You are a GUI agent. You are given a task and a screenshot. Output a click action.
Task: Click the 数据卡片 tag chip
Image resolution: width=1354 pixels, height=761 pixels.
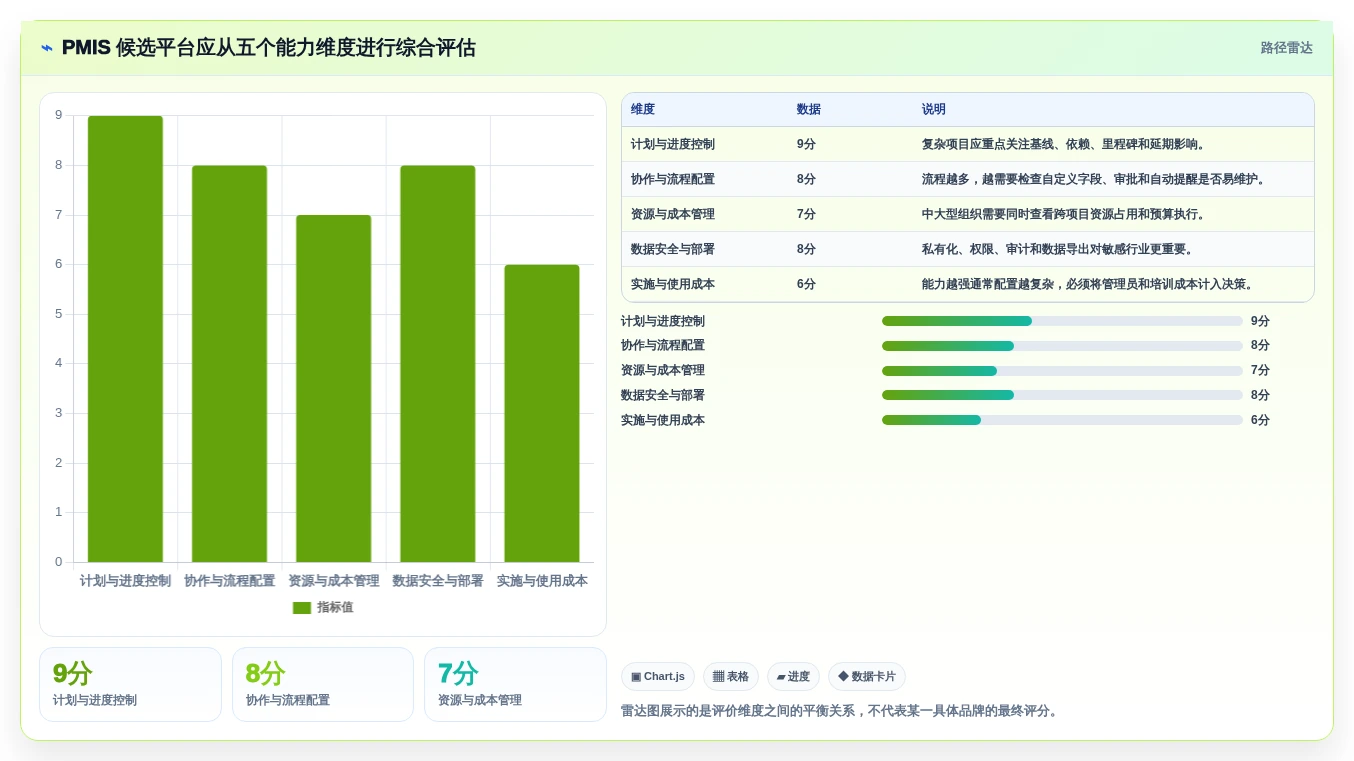click(x=867, y=677)
